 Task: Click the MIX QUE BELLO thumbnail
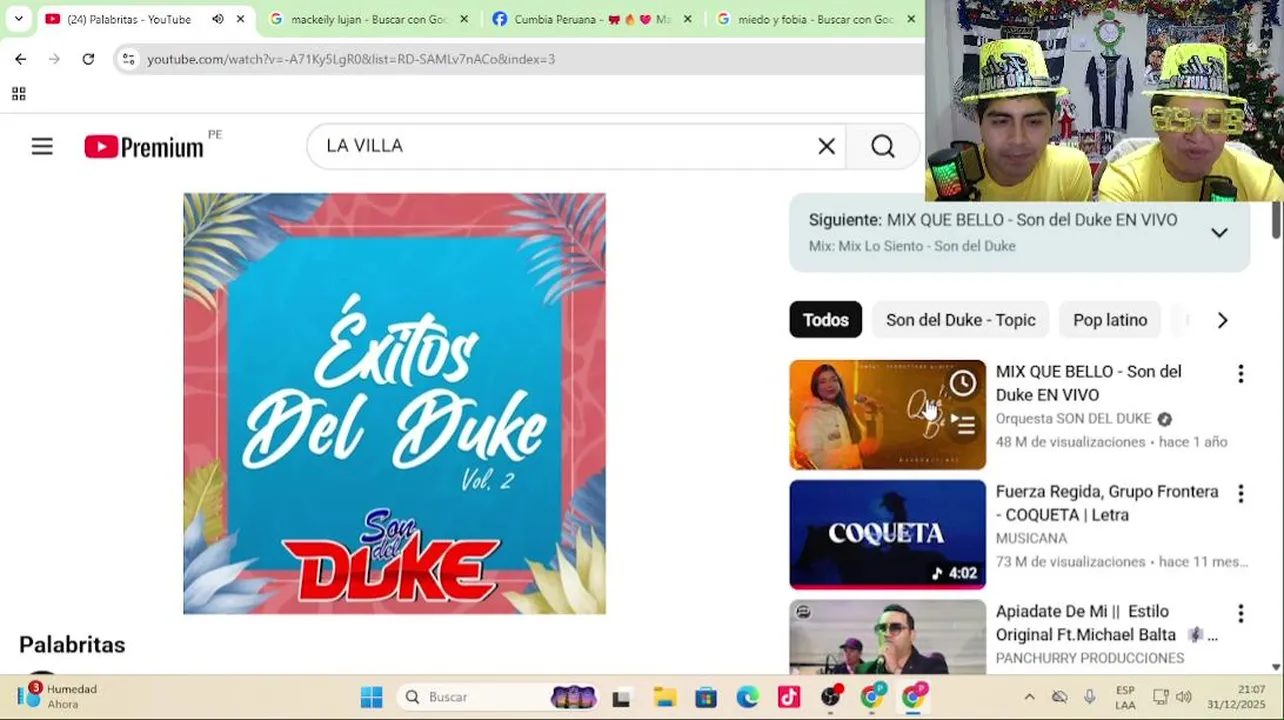(x=887, y=415)
